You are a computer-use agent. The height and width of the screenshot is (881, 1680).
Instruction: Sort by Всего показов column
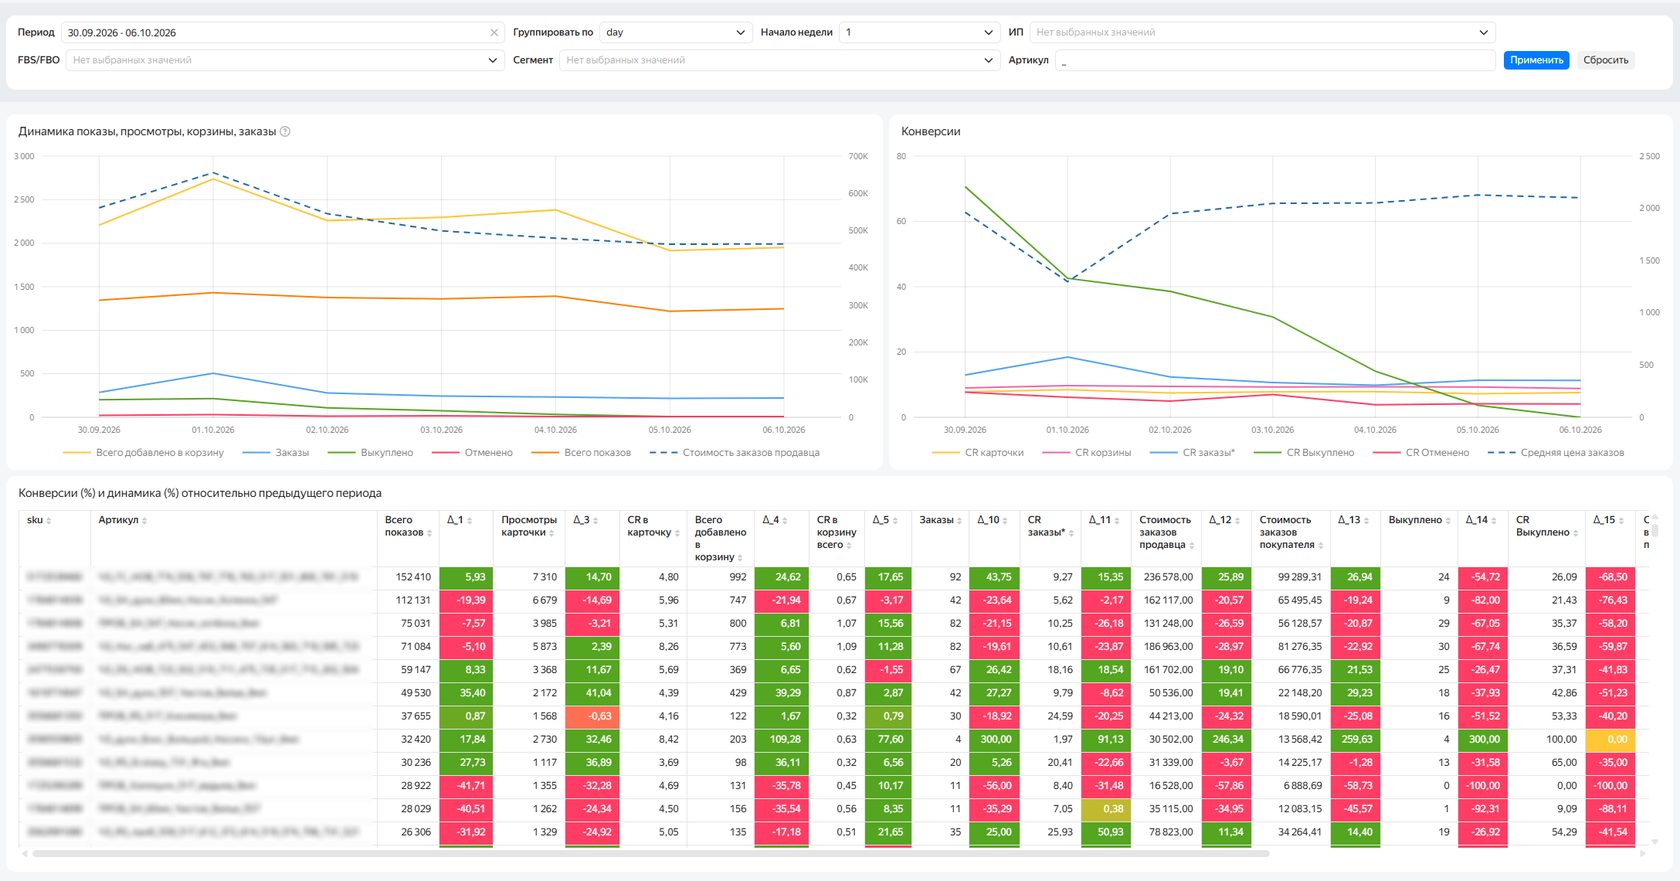pyautogui.click(x=430, y=533)
